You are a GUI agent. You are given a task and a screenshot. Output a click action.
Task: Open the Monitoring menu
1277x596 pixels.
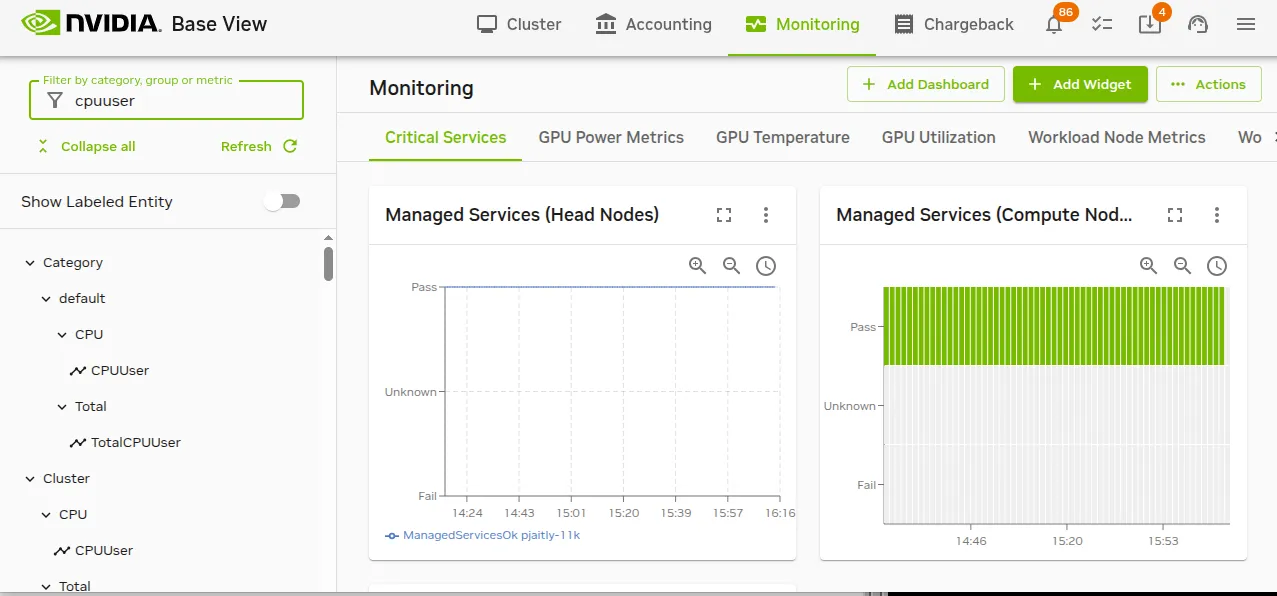802,24
